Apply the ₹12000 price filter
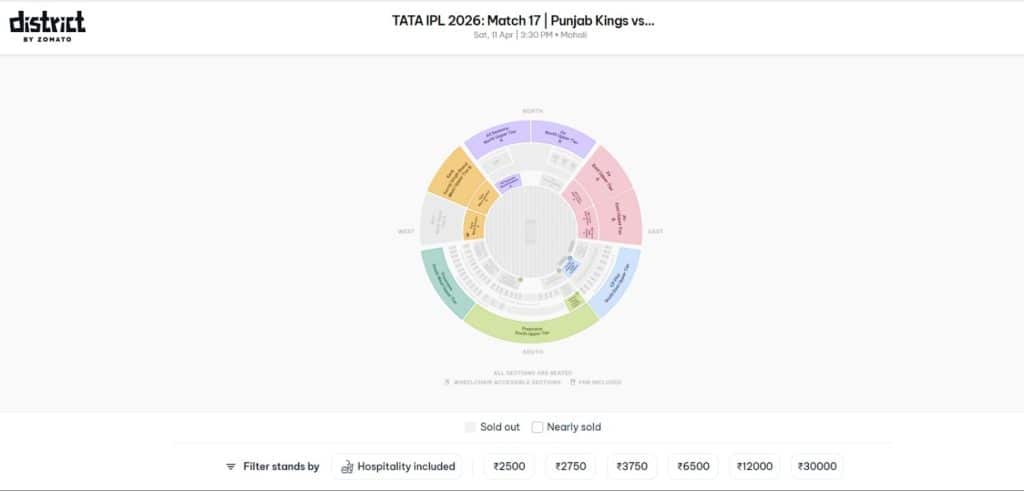 [x=754, y=467]
